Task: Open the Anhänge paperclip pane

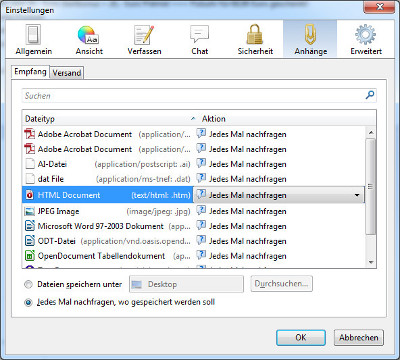Action: click(310, 39)
